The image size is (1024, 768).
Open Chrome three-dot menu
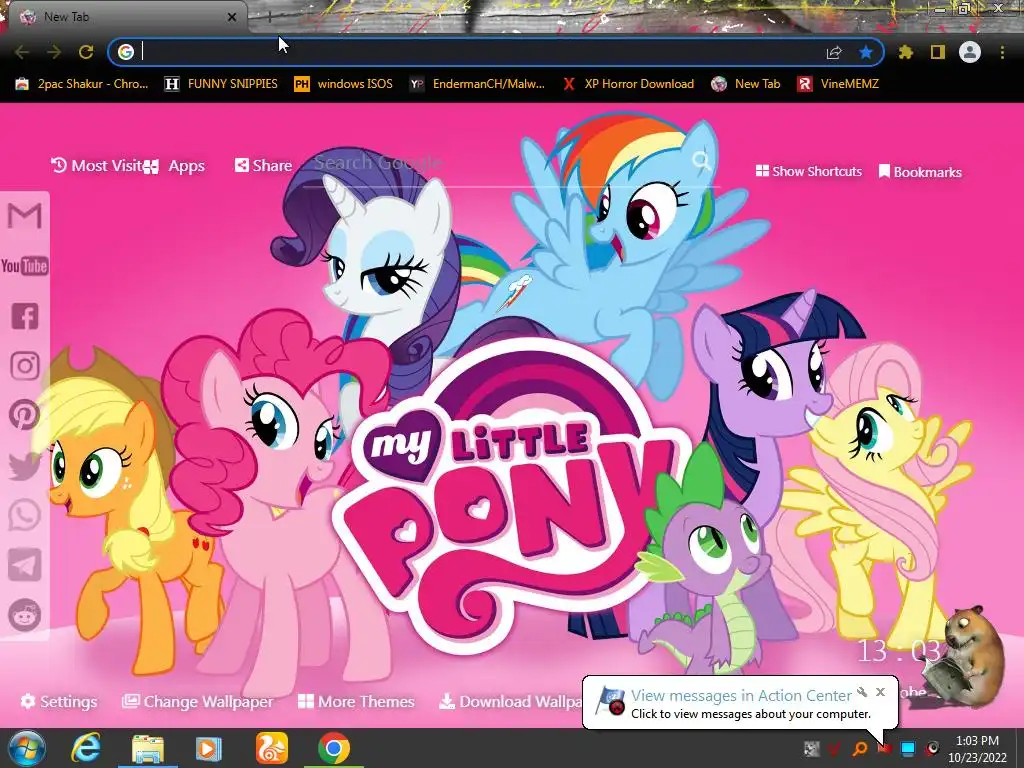(1002, 52)
